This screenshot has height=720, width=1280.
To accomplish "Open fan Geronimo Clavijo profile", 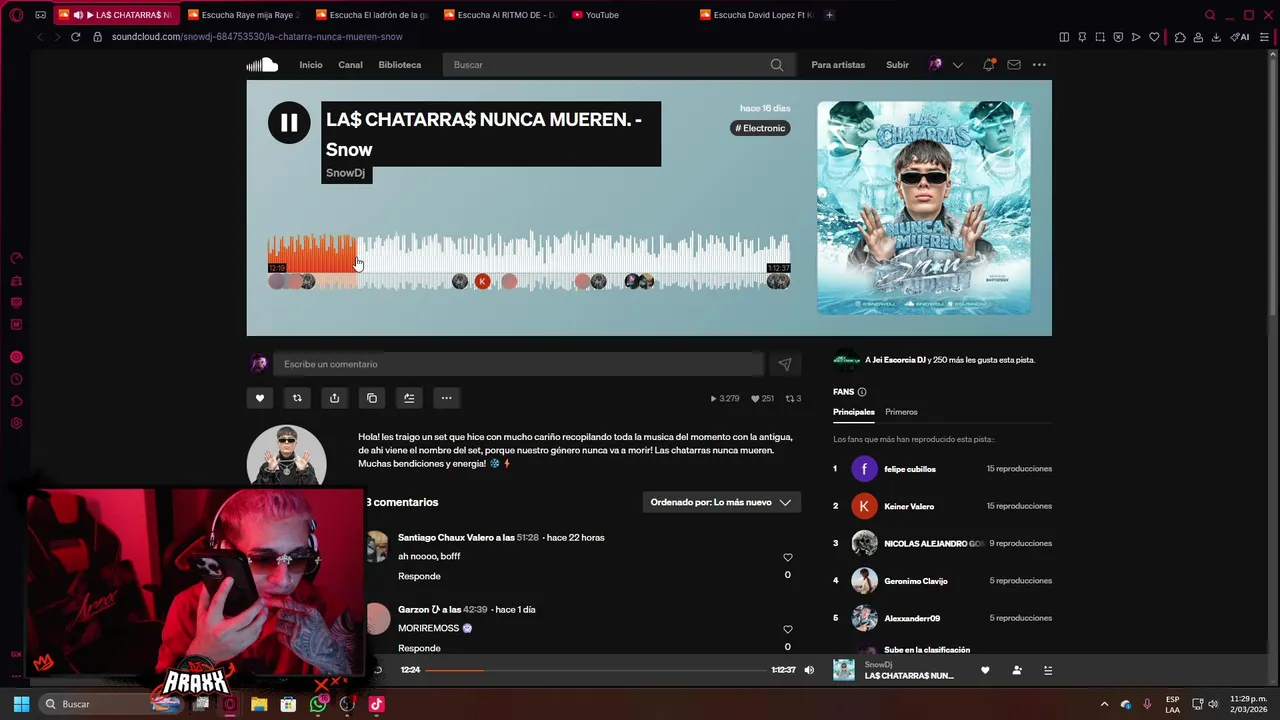I will [916, 581].
